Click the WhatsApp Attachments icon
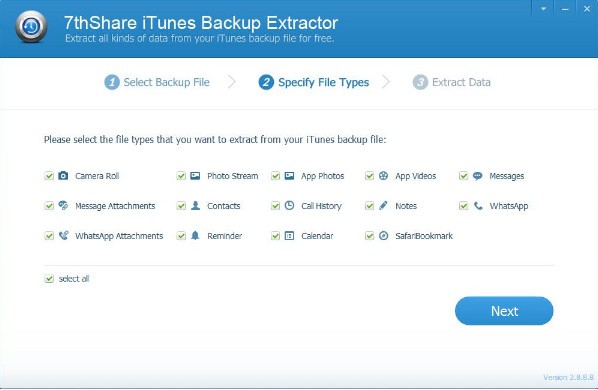The image size is (598, 390). click(x=63, y=236)
